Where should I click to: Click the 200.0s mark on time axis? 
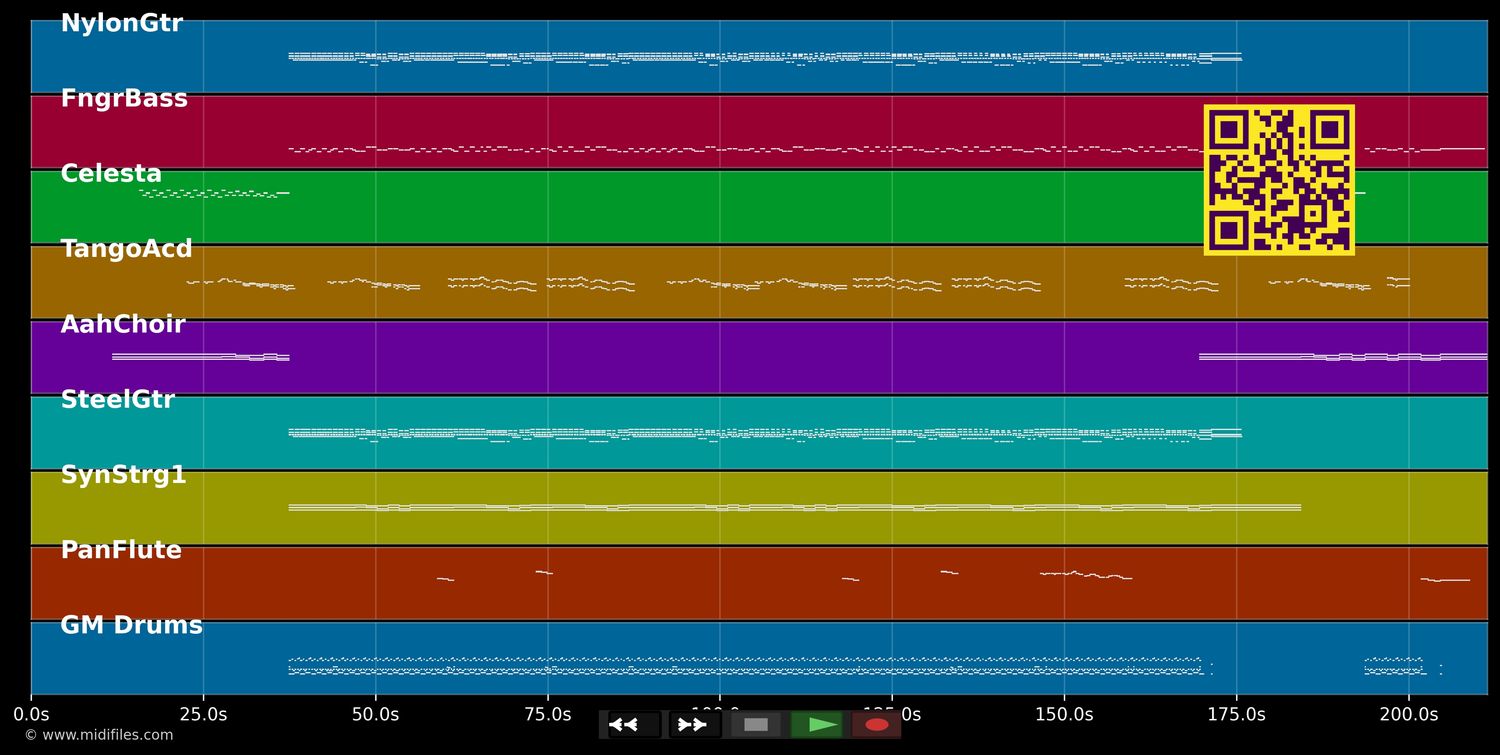click(1408, 714)
